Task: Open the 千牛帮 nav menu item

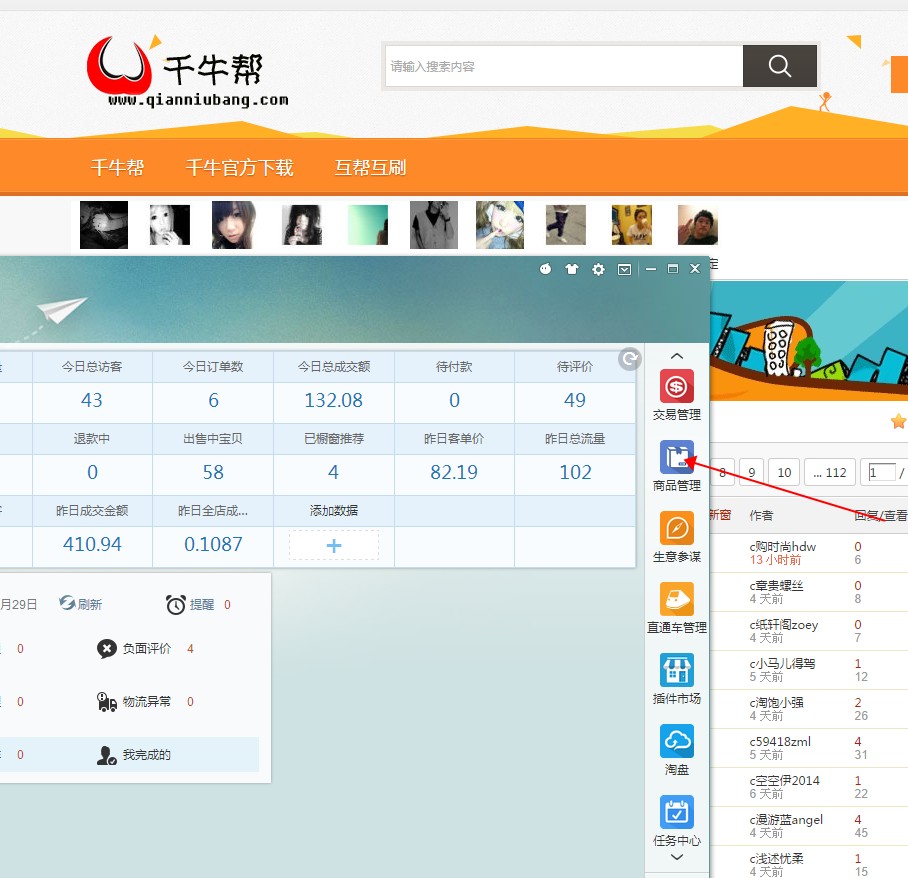Action: click(117, 167)
